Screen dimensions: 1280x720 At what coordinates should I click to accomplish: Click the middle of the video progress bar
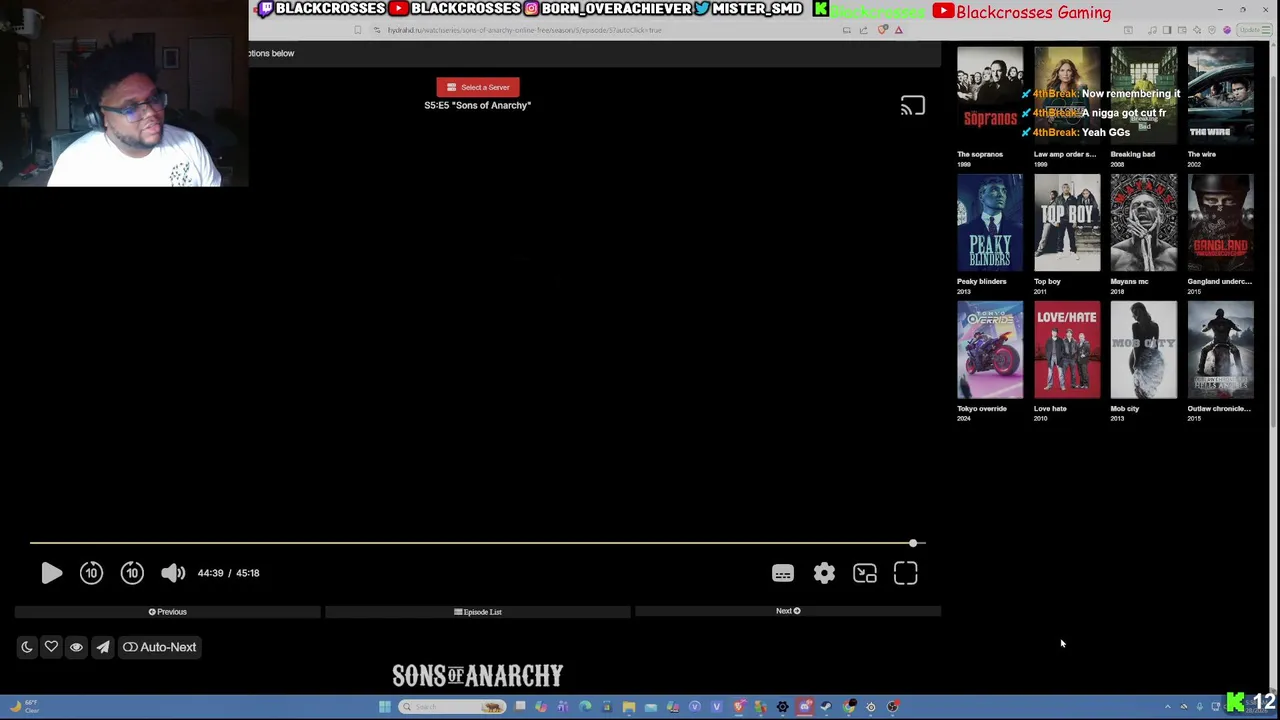click(x=478, y=543)
